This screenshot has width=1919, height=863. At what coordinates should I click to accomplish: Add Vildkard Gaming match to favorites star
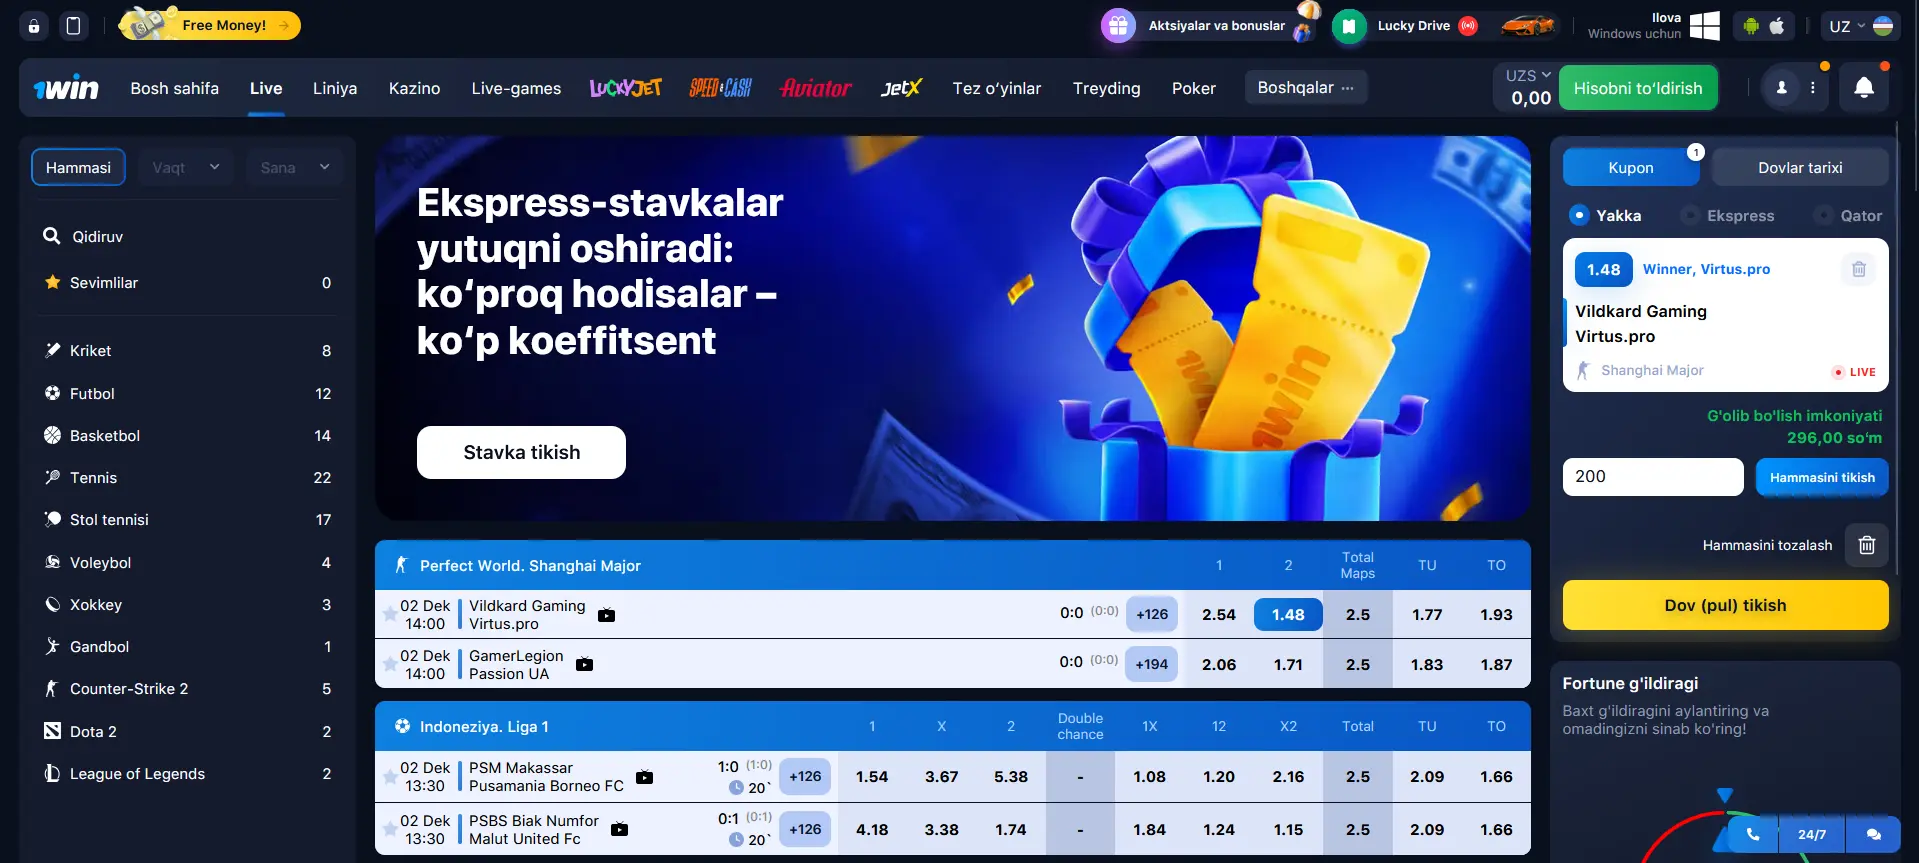click(389, 614)
